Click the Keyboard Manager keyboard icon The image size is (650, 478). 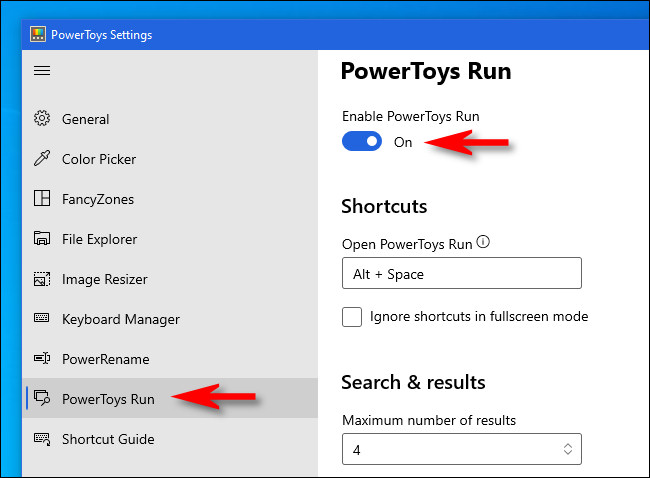coord(42,319)
